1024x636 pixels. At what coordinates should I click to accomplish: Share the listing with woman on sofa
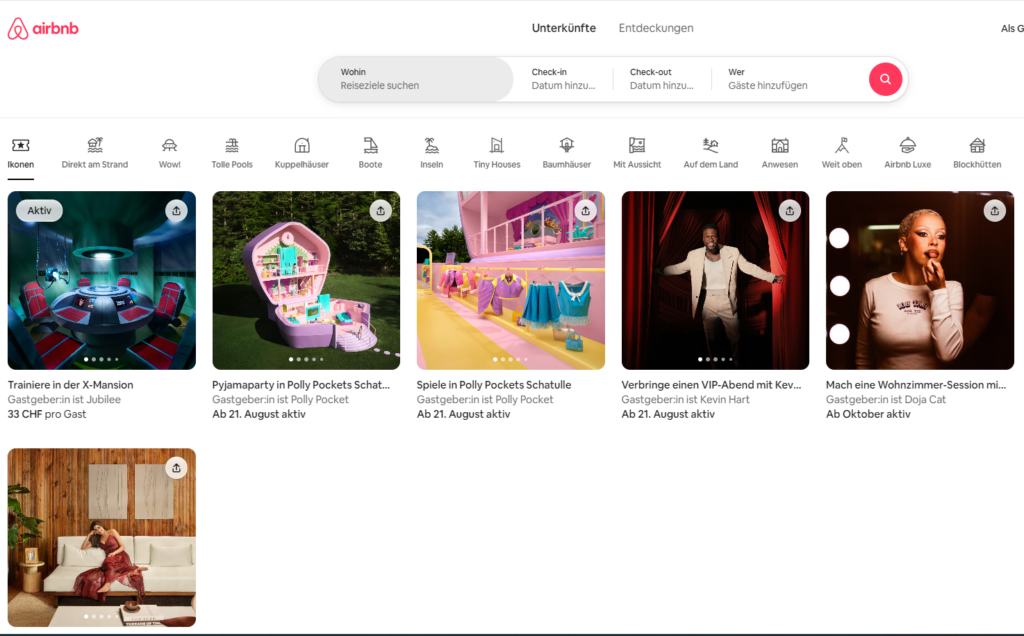pos(176,468)
